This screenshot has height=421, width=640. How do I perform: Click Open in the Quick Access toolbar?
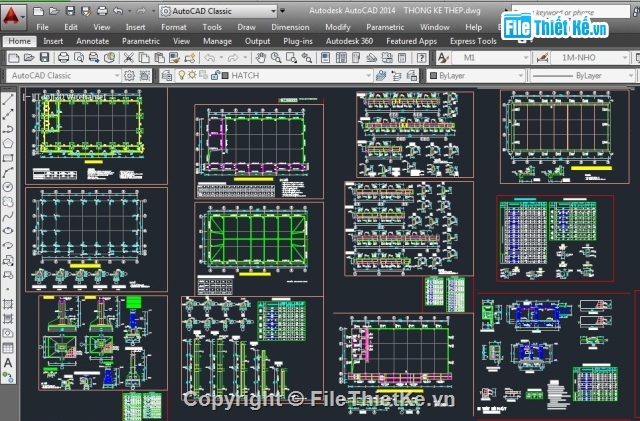tap(54, 11)
